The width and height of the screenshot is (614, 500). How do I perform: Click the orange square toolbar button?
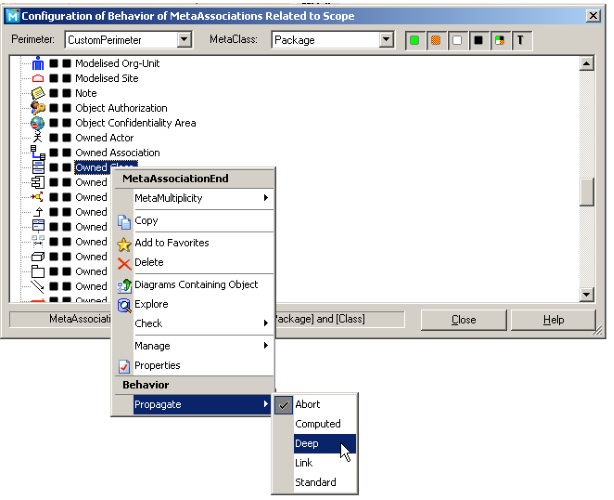436,40
